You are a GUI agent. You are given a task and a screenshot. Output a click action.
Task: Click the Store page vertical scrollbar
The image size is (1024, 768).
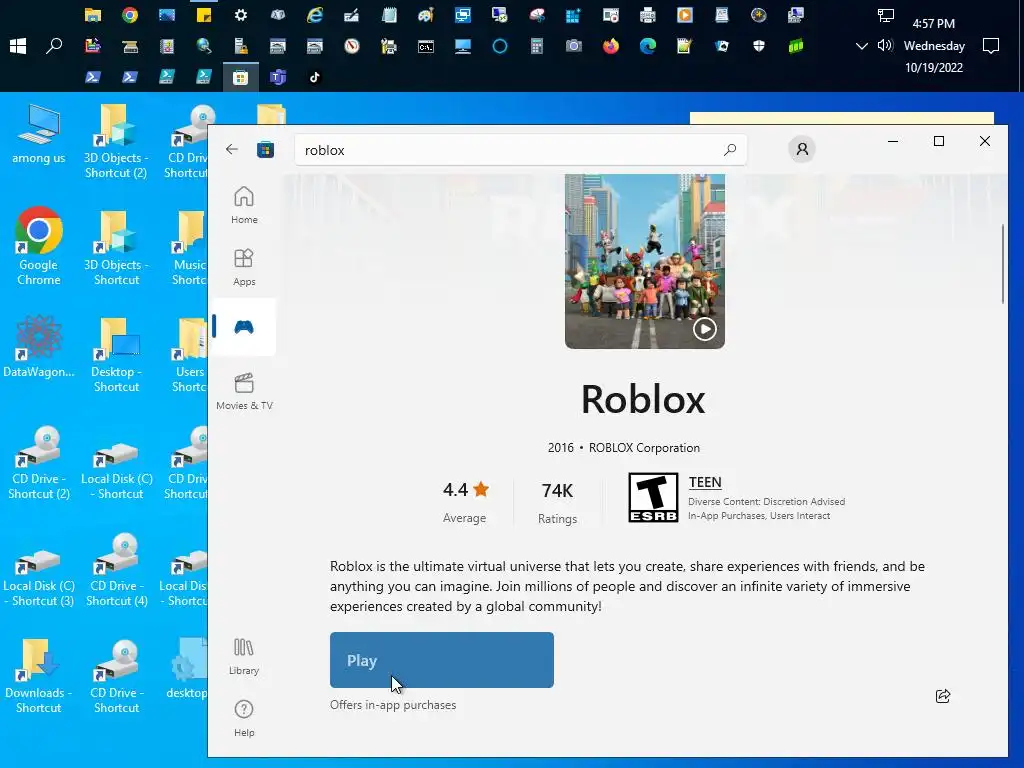pos(1002,264)
